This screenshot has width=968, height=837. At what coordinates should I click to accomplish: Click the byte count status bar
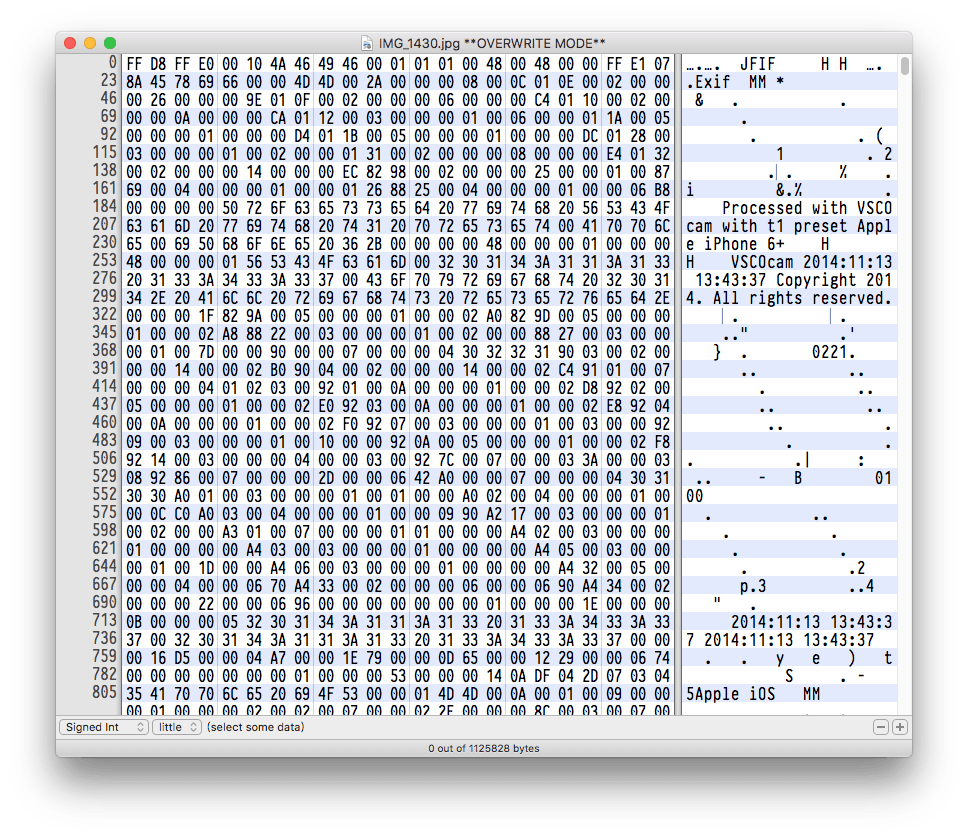pos(484,748)
